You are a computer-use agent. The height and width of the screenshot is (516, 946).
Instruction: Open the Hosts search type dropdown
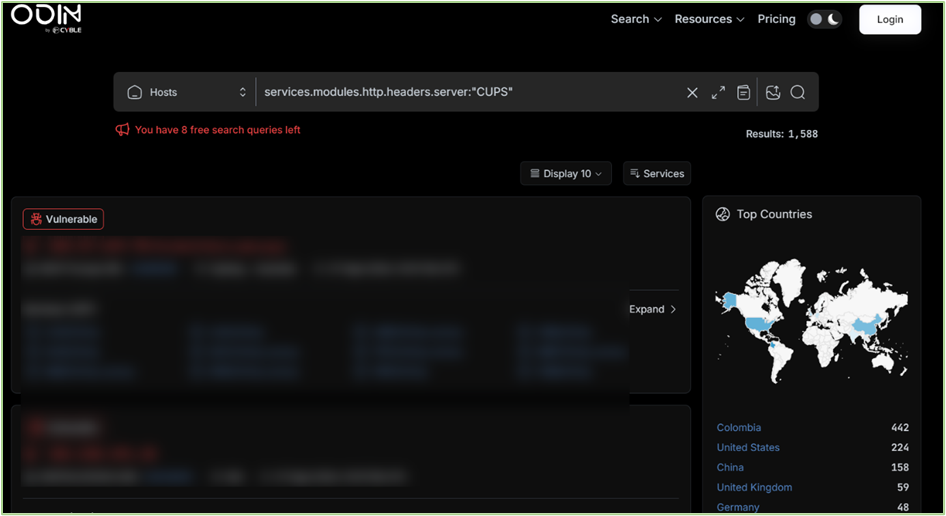[187, 92]
